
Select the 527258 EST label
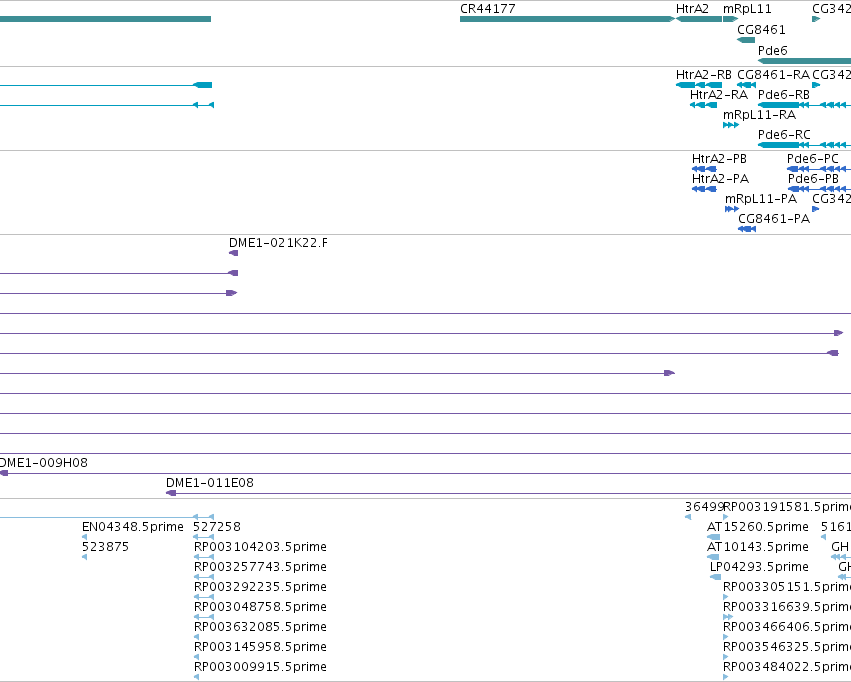pyautogui.click(x=217, y=527)
